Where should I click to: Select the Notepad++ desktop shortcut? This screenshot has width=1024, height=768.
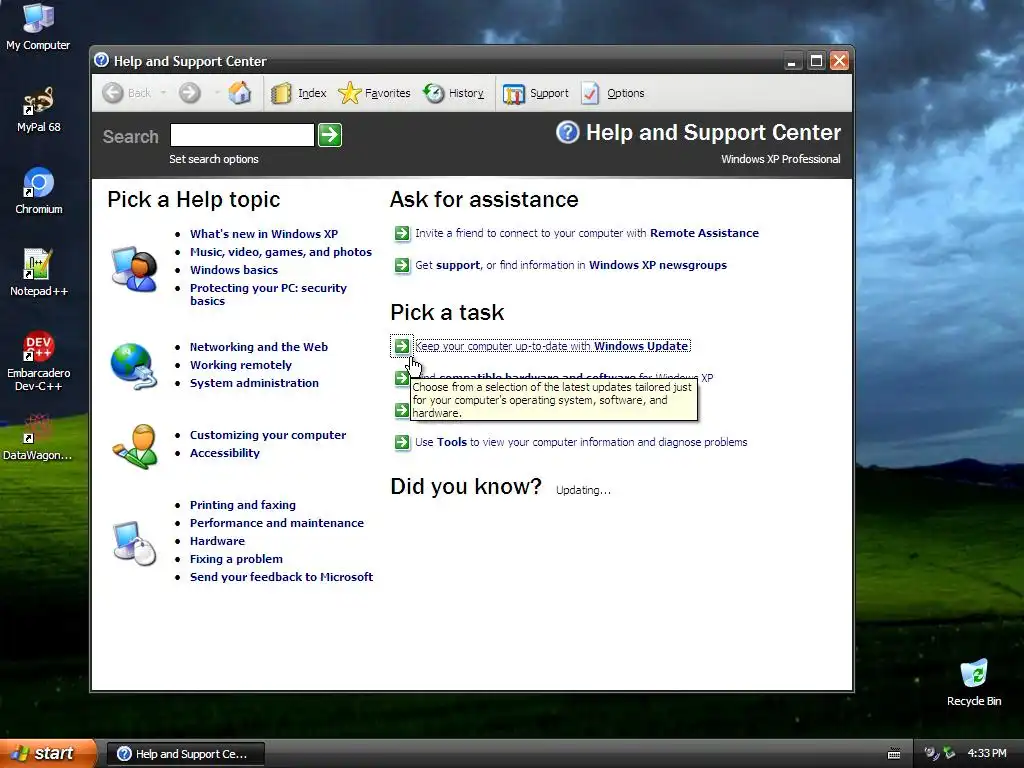click(x=39, y=273)
